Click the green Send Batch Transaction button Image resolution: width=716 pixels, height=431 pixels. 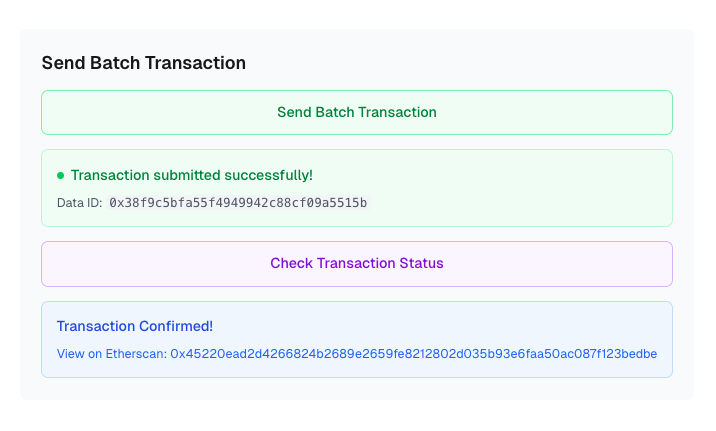(x=357, y=112)
